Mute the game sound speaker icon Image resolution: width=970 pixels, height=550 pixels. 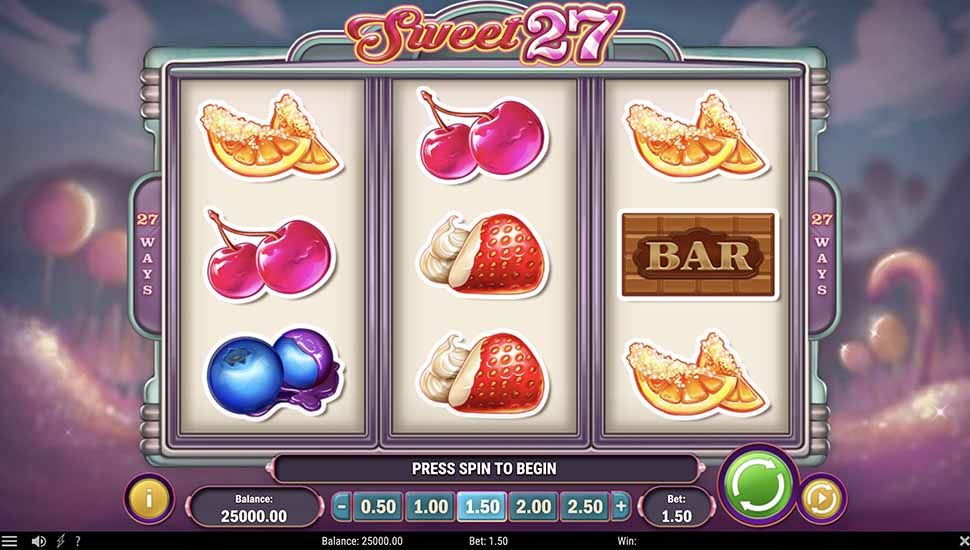point(38,541)
